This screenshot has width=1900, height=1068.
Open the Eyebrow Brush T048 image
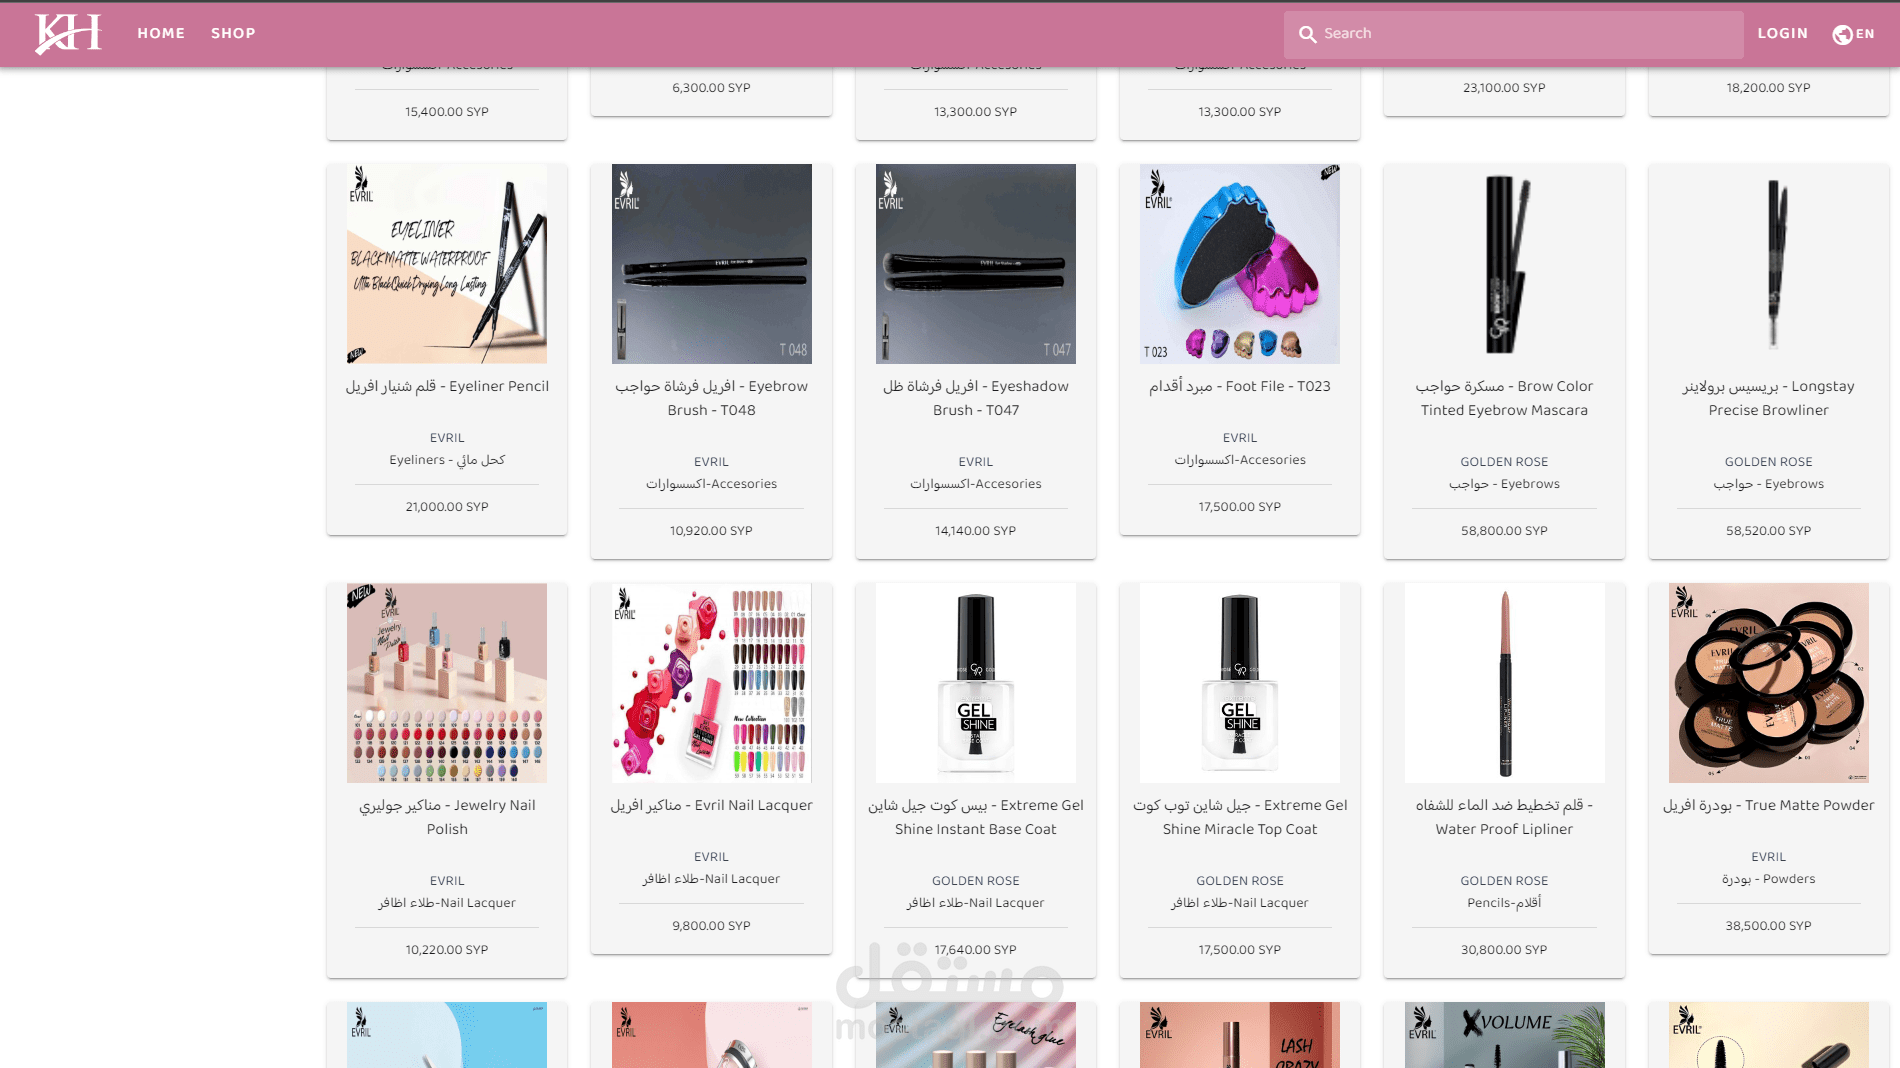pyautogui.click(x=711, y=264)
